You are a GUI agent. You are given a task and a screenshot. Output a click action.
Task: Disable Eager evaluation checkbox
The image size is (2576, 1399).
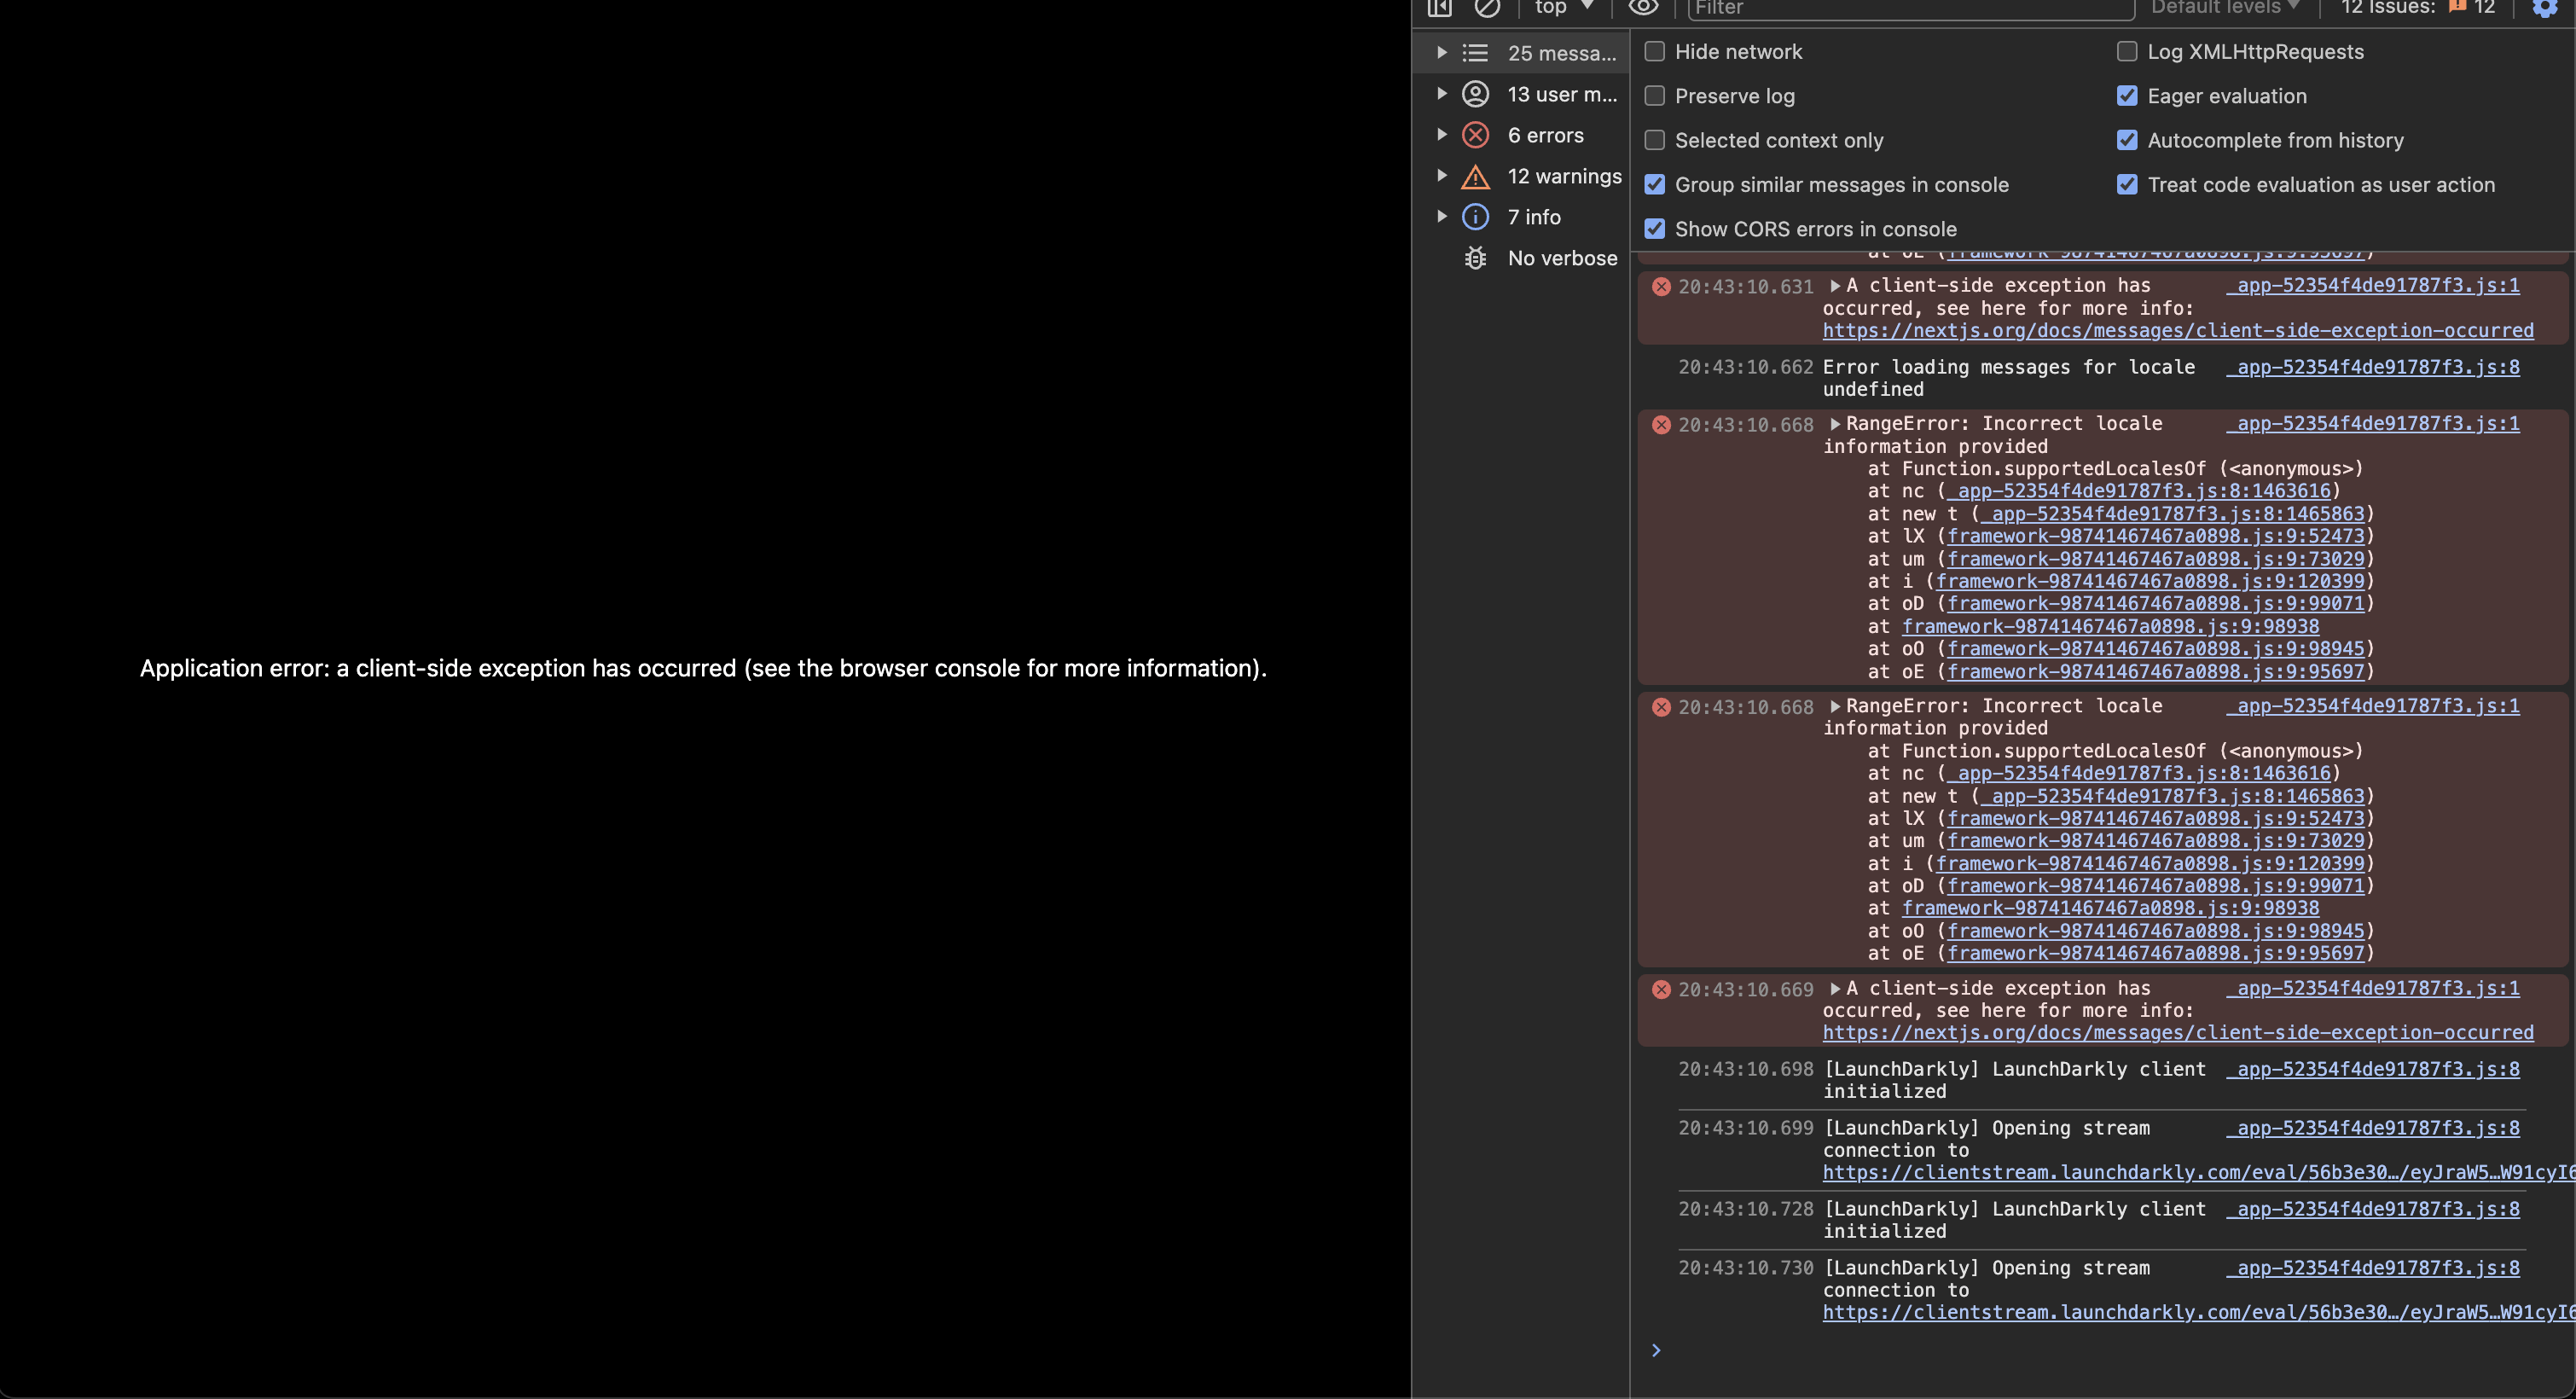[x=2127, y=96]
